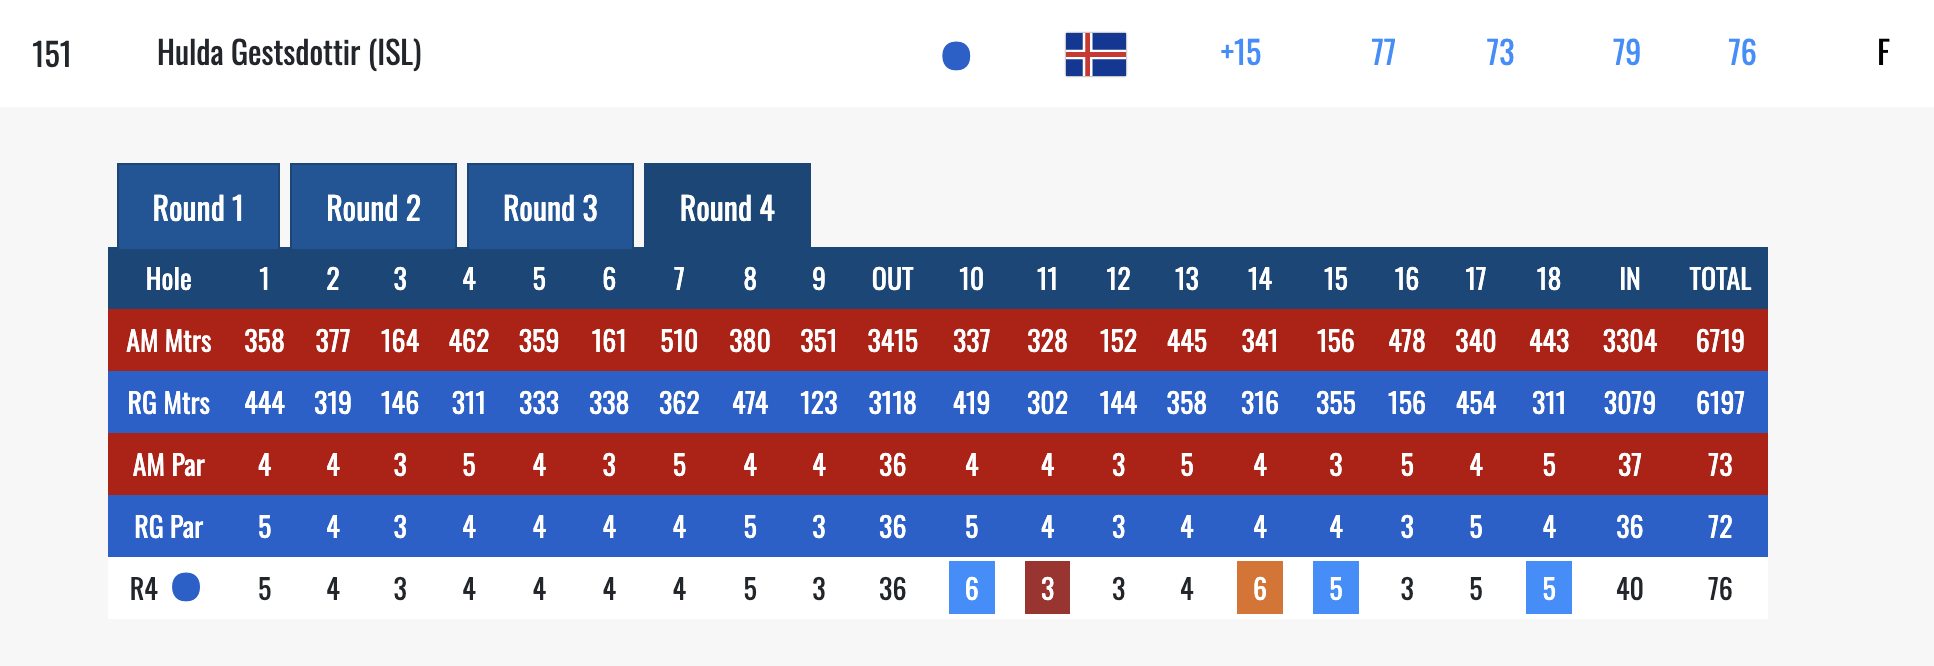Click the orange double bogey box on hole 14
This screenshot has height=666, width=1934.
1259,588
